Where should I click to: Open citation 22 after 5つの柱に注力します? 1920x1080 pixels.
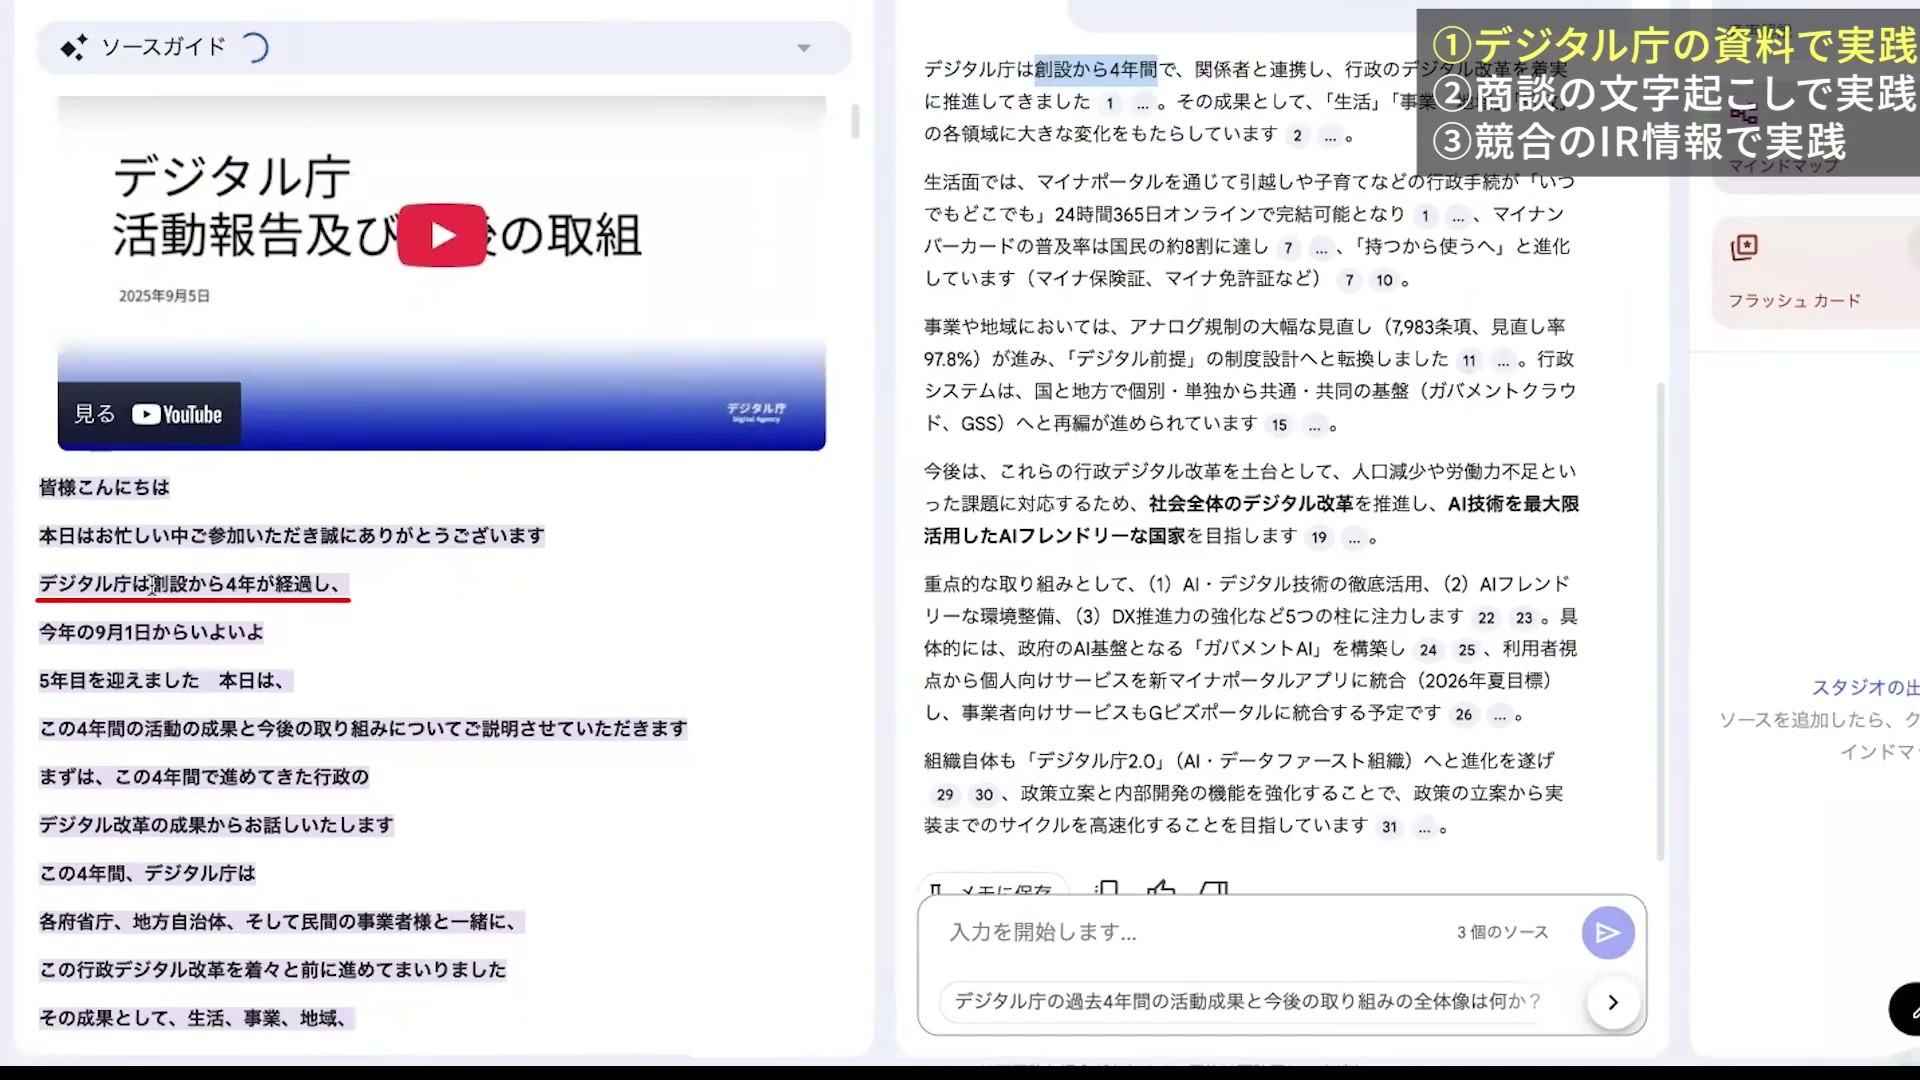click(x=1486, y=618)
